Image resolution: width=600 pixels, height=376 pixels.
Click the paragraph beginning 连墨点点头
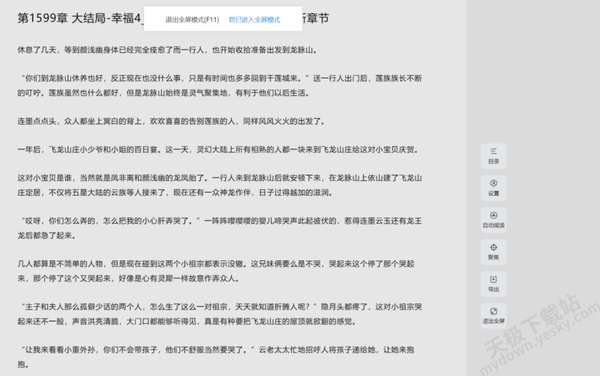click(171, 122)
